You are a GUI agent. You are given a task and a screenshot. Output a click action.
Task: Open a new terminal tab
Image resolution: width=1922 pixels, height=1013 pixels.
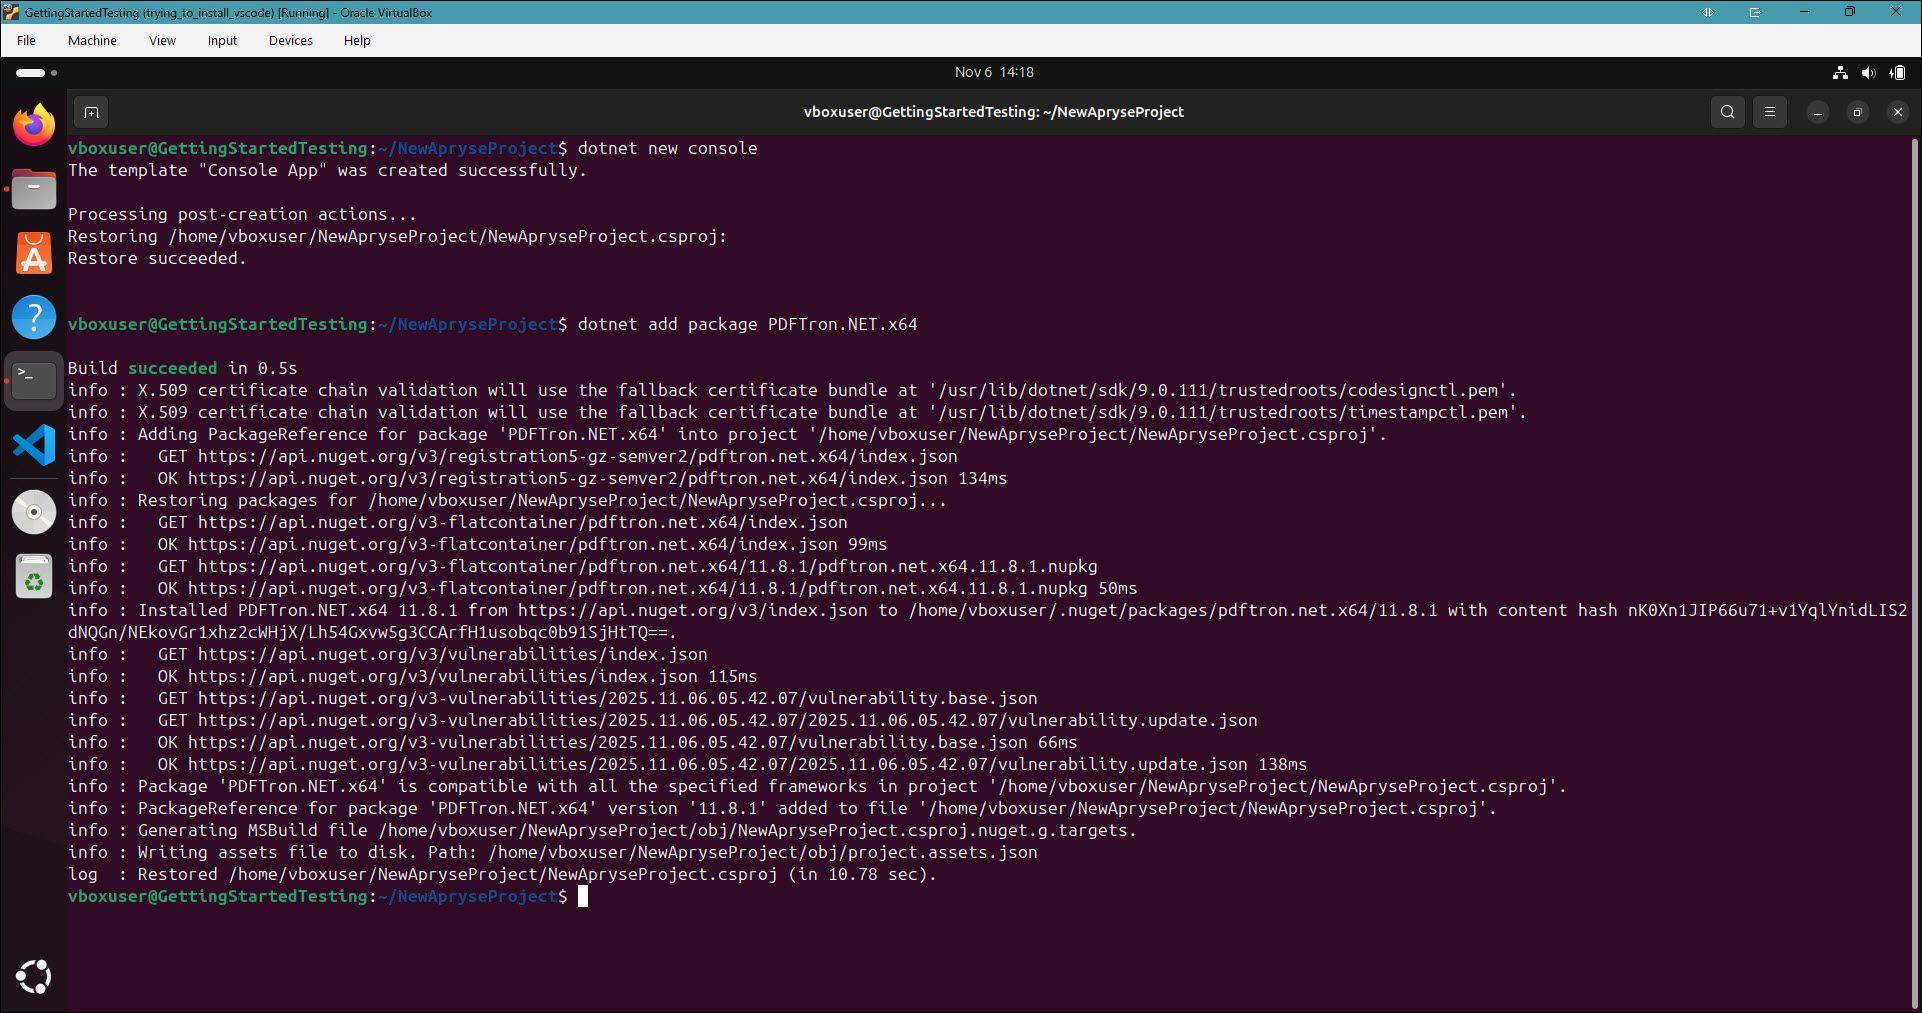[91, 112]
